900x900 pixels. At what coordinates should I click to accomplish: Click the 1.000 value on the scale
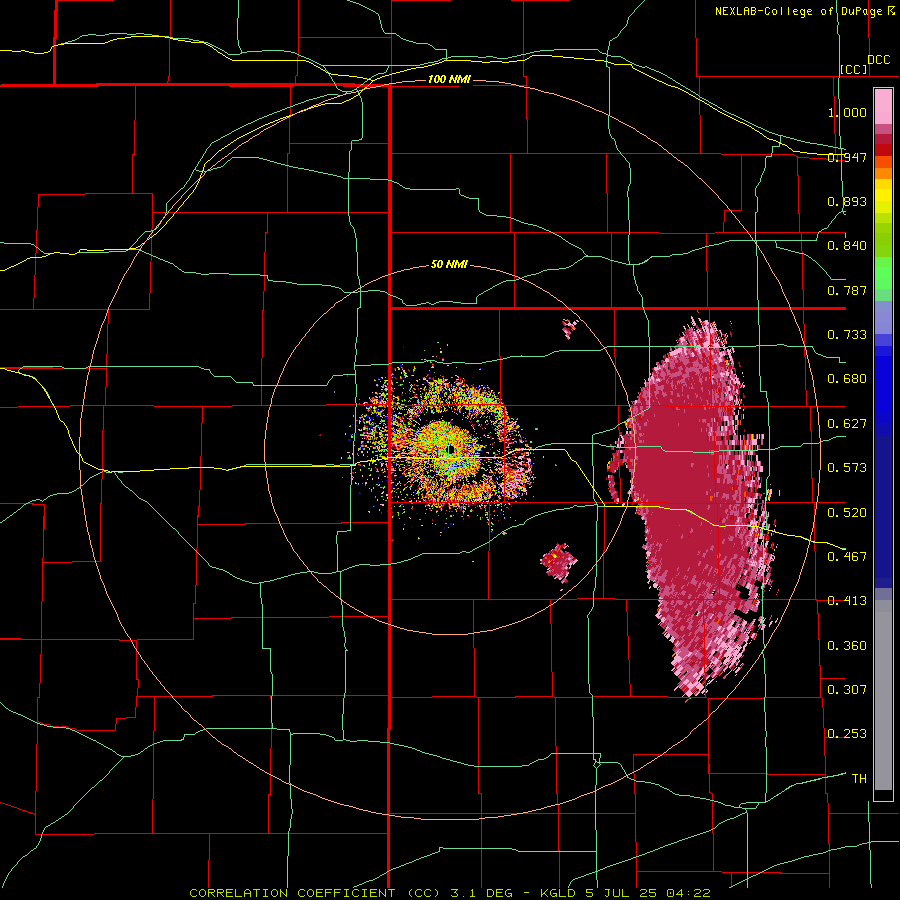pyautogui.click(x=847, y=112)
